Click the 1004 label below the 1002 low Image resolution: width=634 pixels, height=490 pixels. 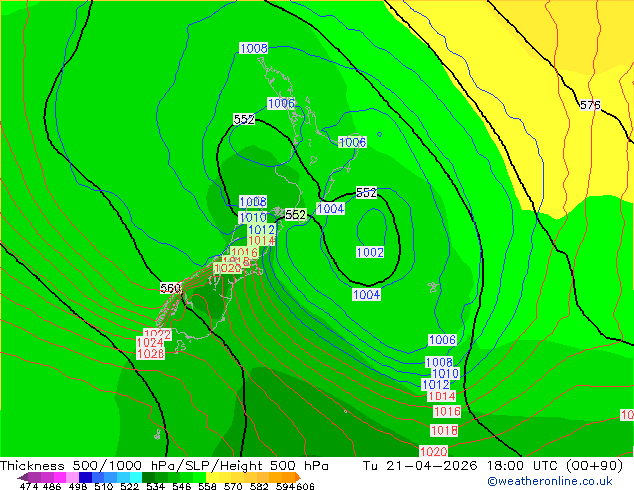pyautogui.click(x=367, y=294)
